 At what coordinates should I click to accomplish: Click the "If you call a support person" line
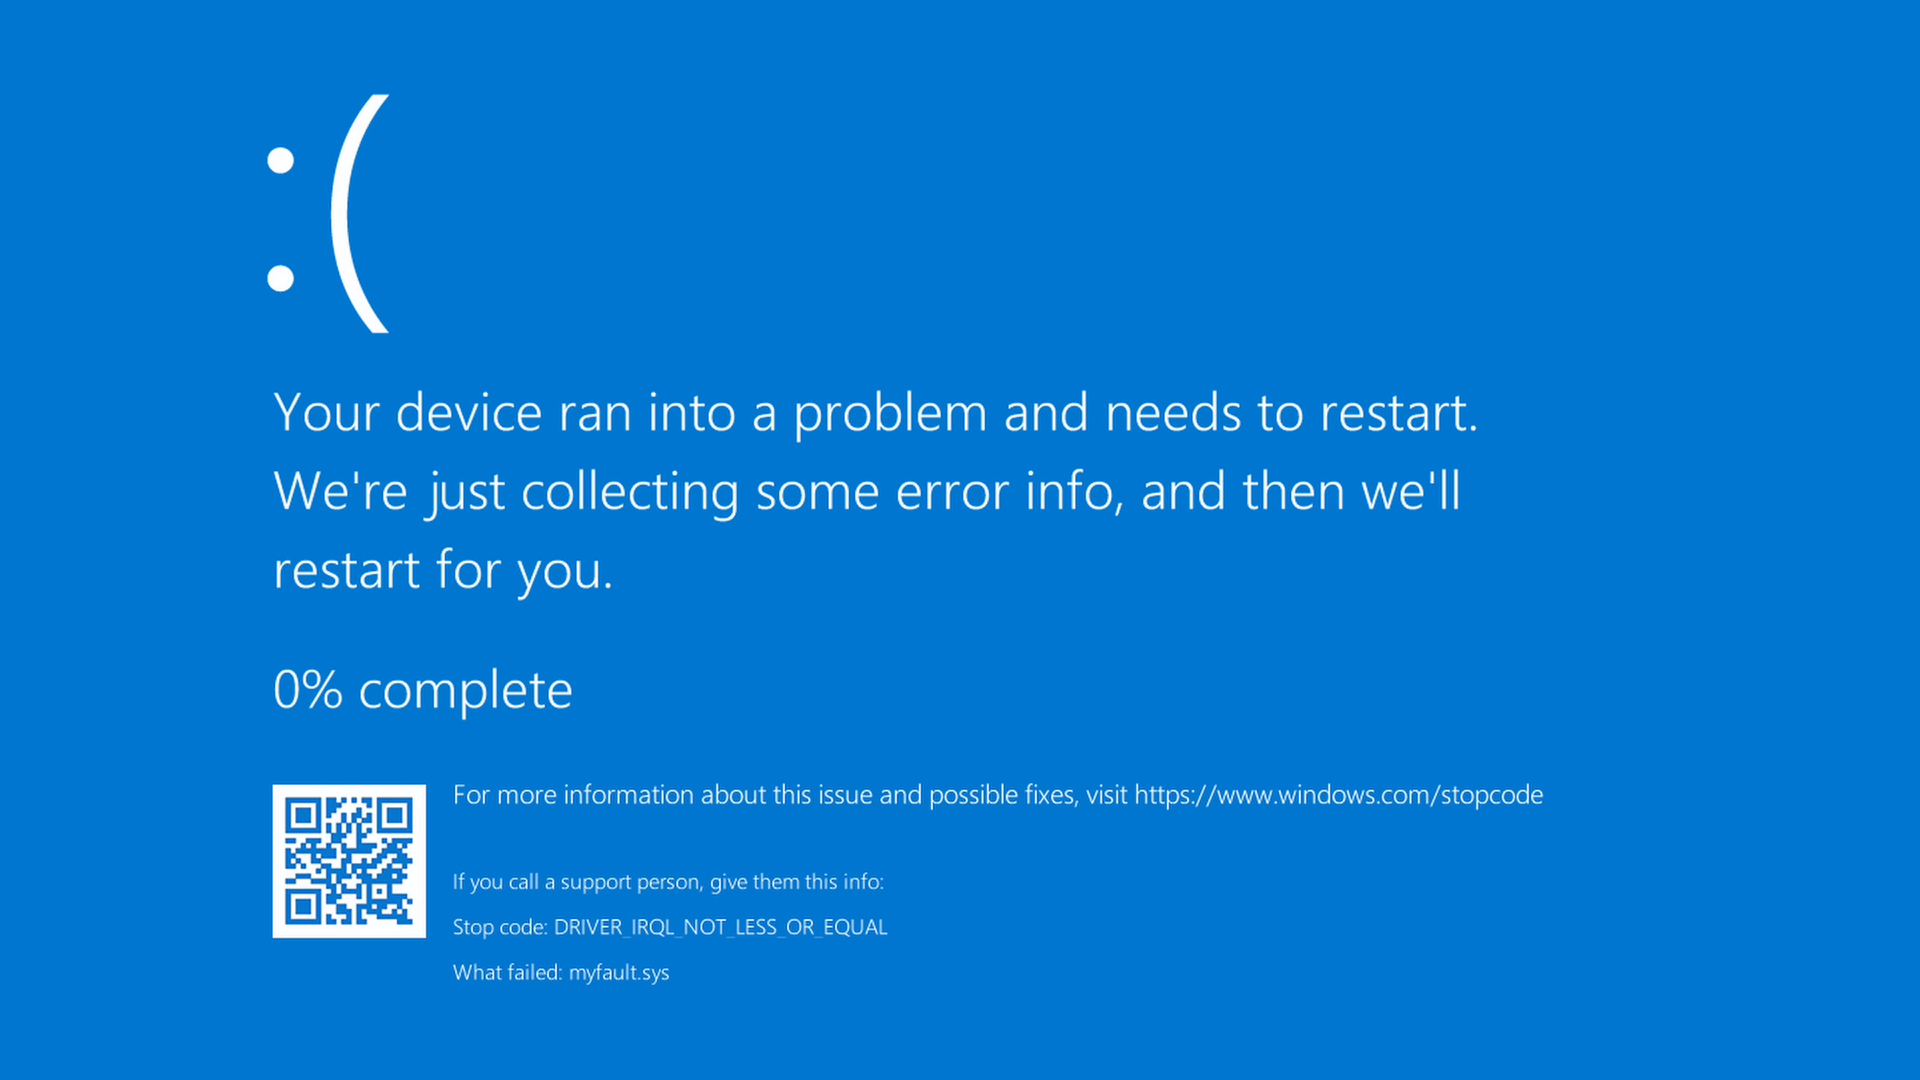(x=668, y=882)
